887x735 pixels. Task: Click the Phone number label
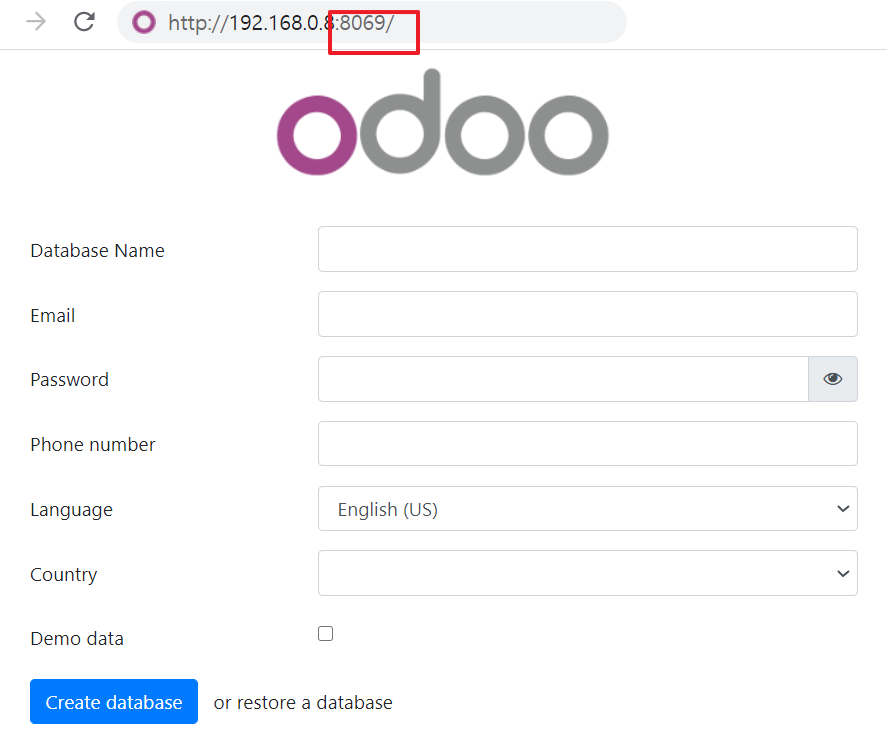93,445
